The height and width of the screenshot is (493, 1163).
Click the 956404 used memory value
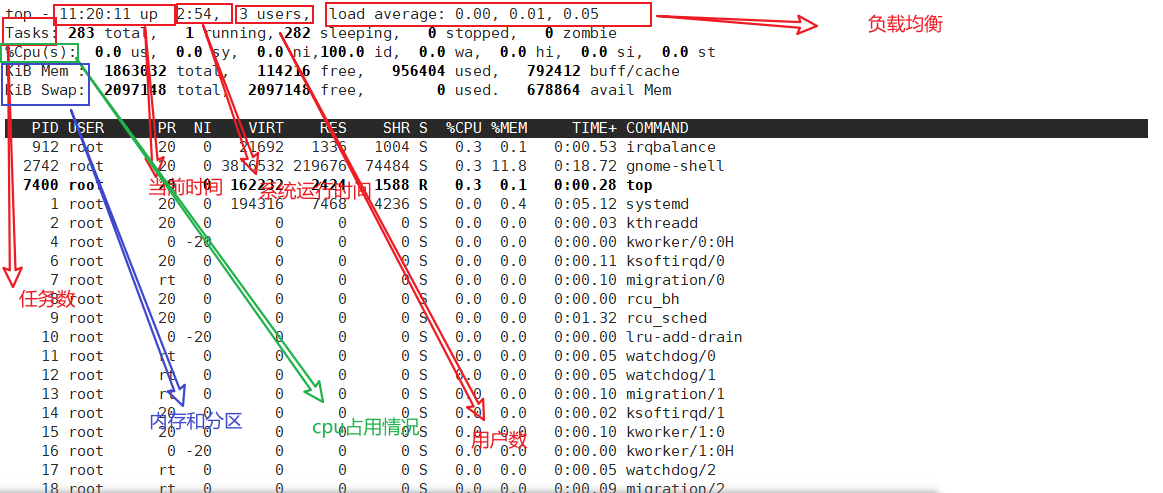point(418,72)
